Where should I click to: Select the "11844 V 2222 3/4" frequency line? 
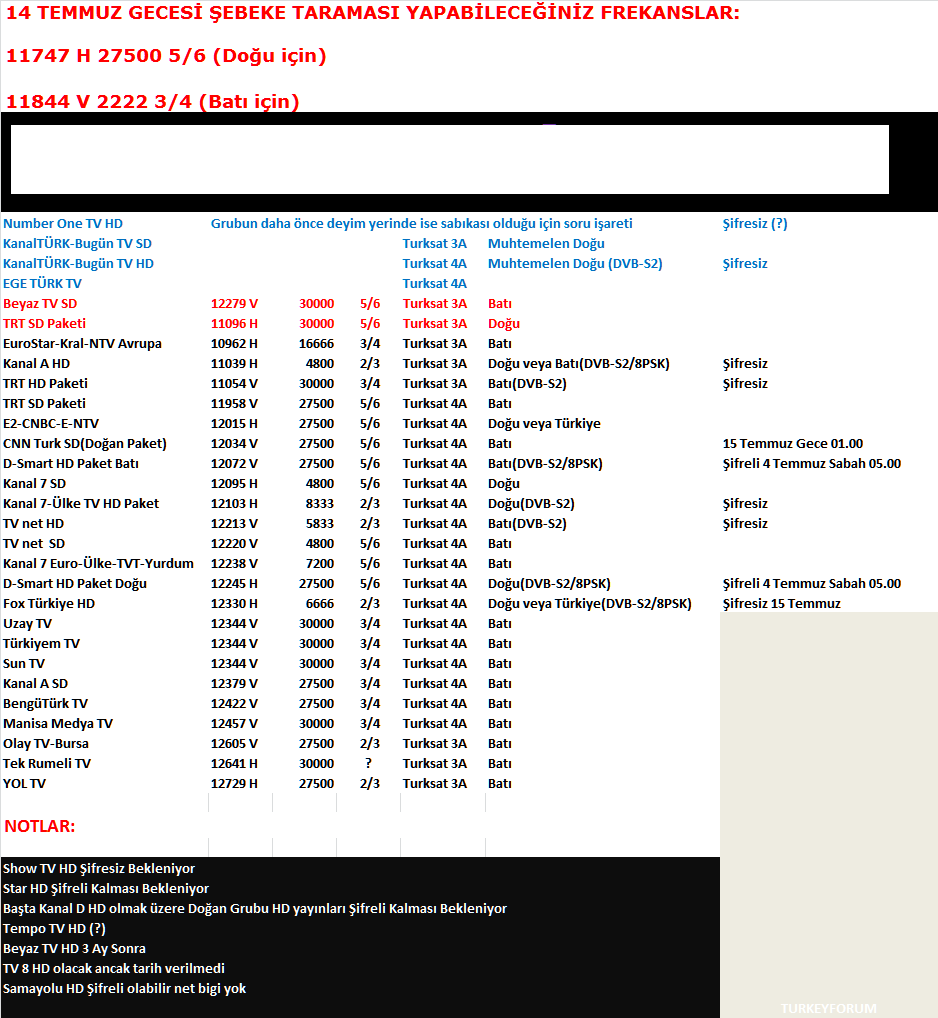click(x=152, y=101)
